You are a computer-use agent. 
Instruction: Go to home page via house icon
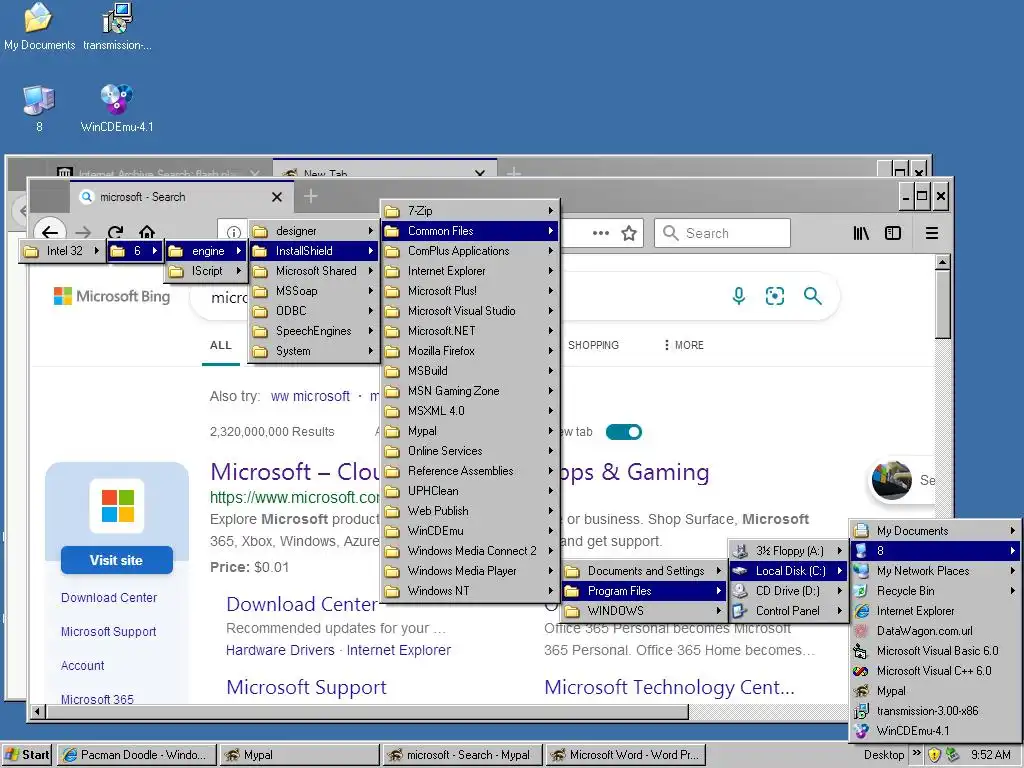147,232
